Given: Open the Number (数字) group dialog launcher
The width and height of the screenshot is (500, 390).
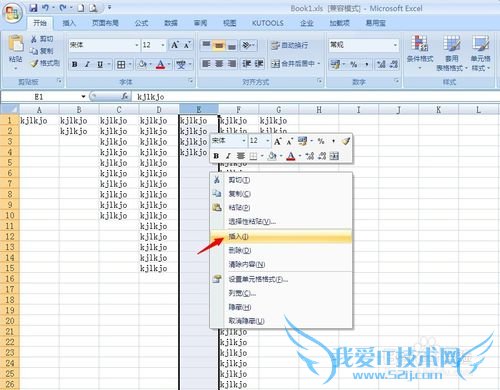Looking at the screenshot, I should 396,81.
